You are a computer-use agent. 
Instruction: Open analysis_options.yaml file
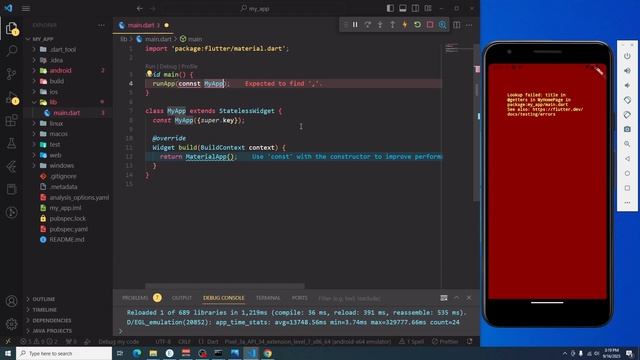point(79,198)
